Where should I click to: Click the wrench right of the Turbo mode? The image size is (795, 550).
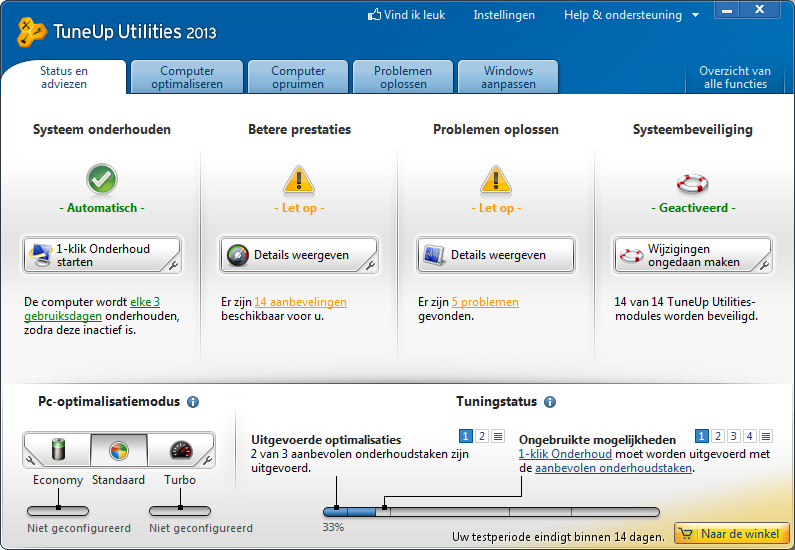tap(207, 460)
